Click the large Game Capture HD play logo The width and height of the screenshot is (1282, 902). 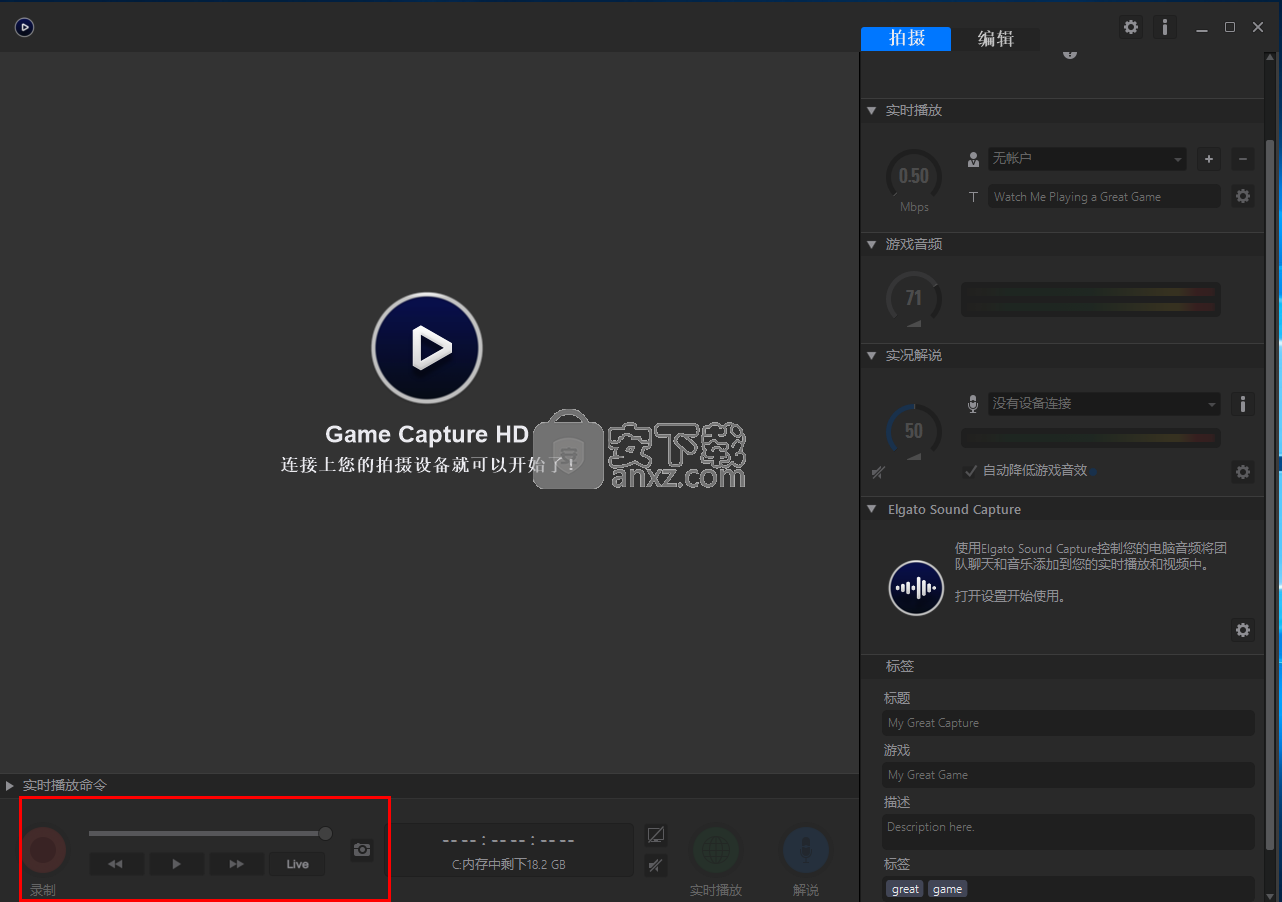tap(427, 348)
